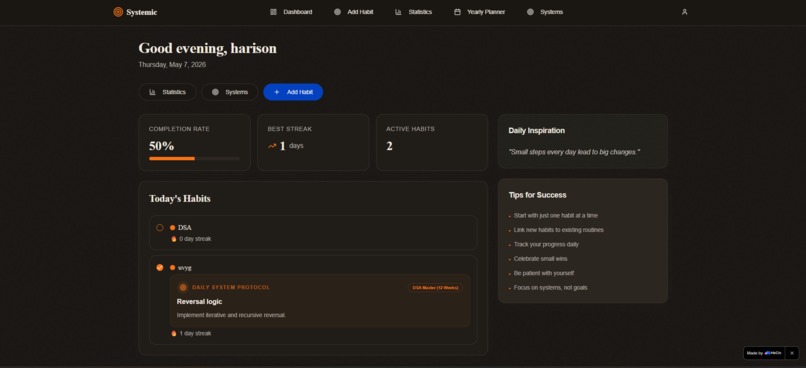806x368 pixels.
Task: Click the Daily Inspiration quote text
Action: pos(574,152)
